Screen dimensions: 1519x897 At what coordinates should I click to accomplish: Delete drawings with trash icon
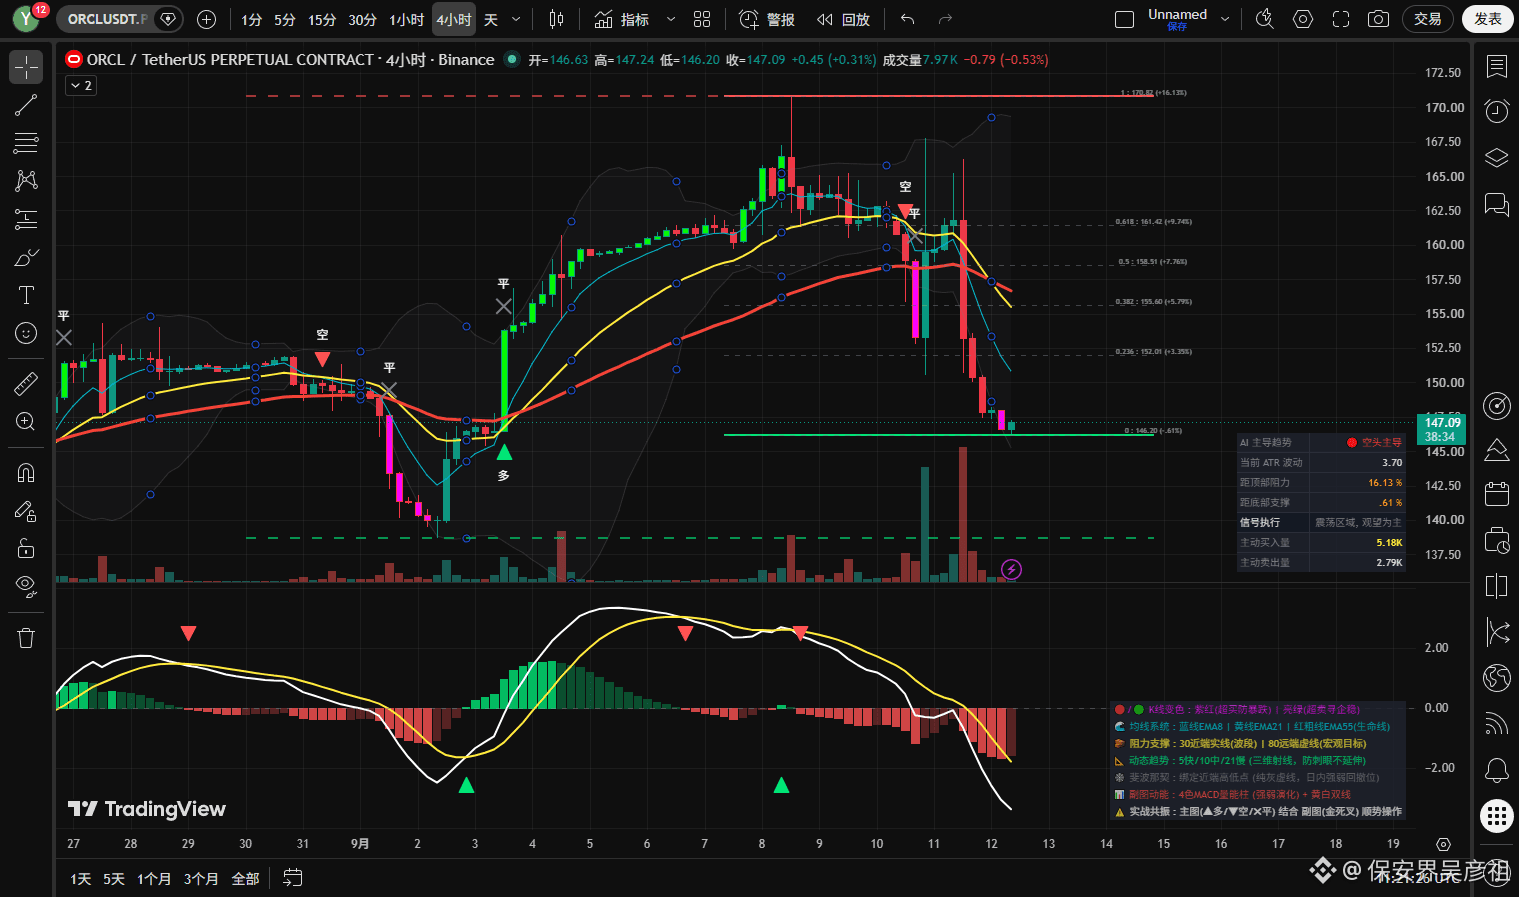coord(26,638)
